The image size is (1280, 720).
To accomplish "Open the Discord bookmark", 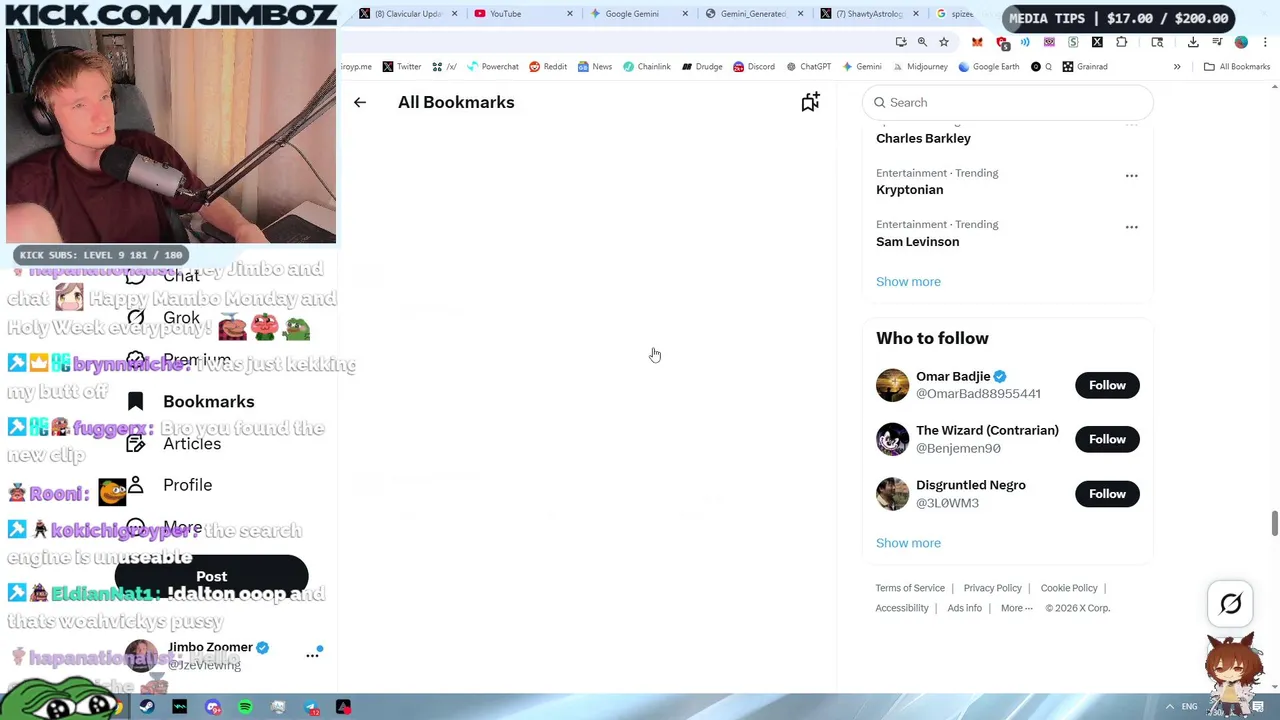I will (x=754, y=67).
